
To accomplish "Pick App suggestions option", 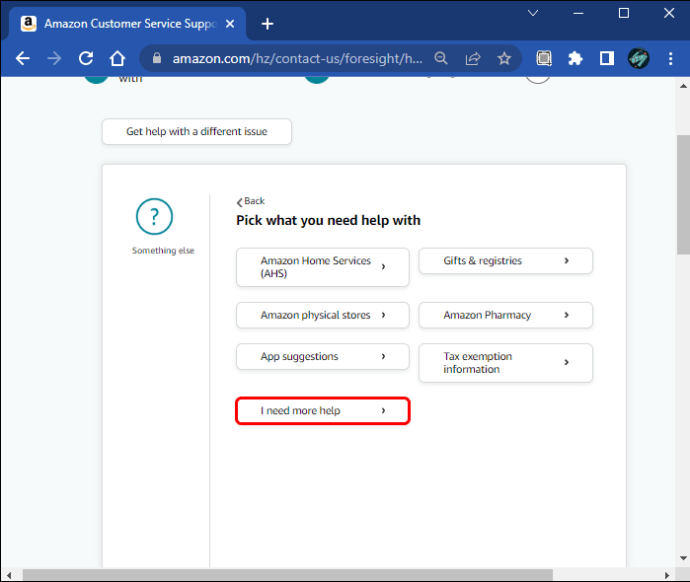I will [323, 356].
